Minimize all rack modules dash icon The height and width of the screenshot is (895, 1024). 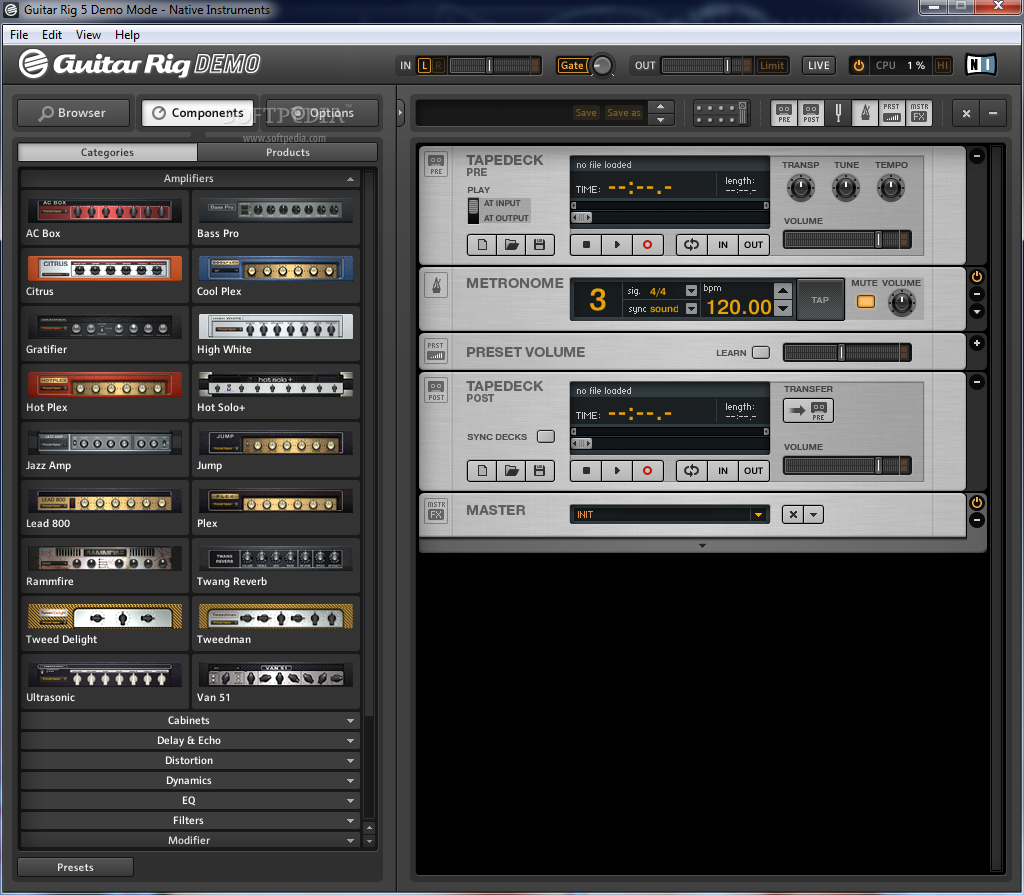pyautogui.click(x=993, y=113)
